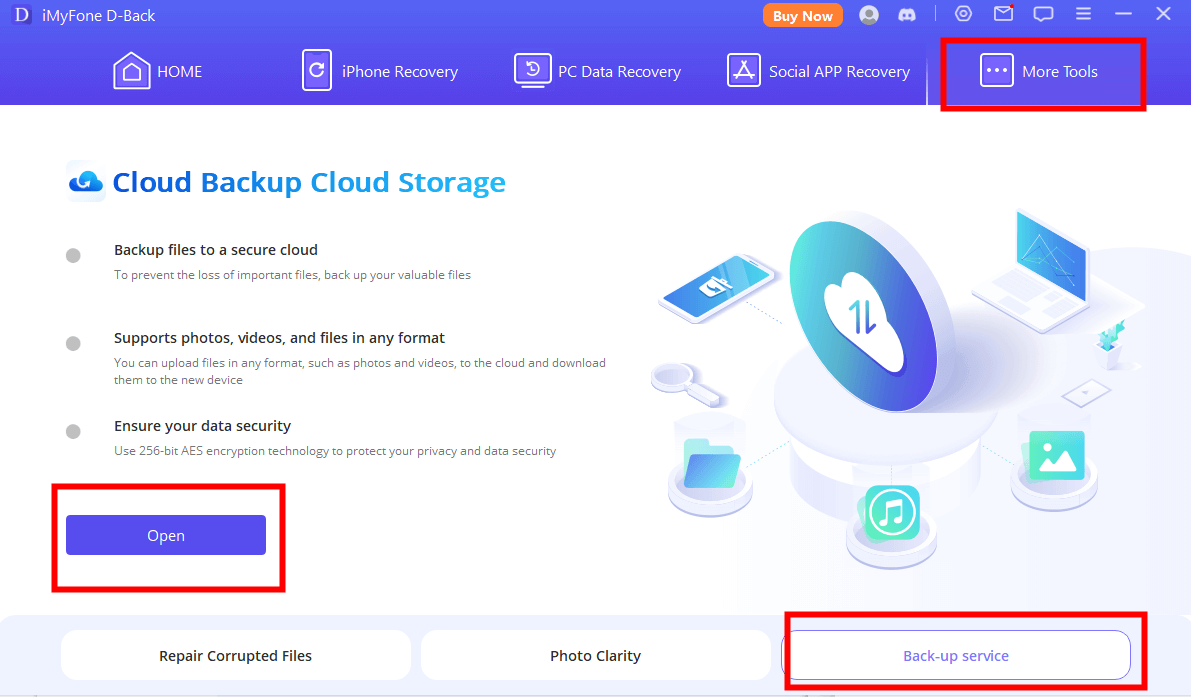Click the Social APP Recovery icon

(x=744, y=71)
